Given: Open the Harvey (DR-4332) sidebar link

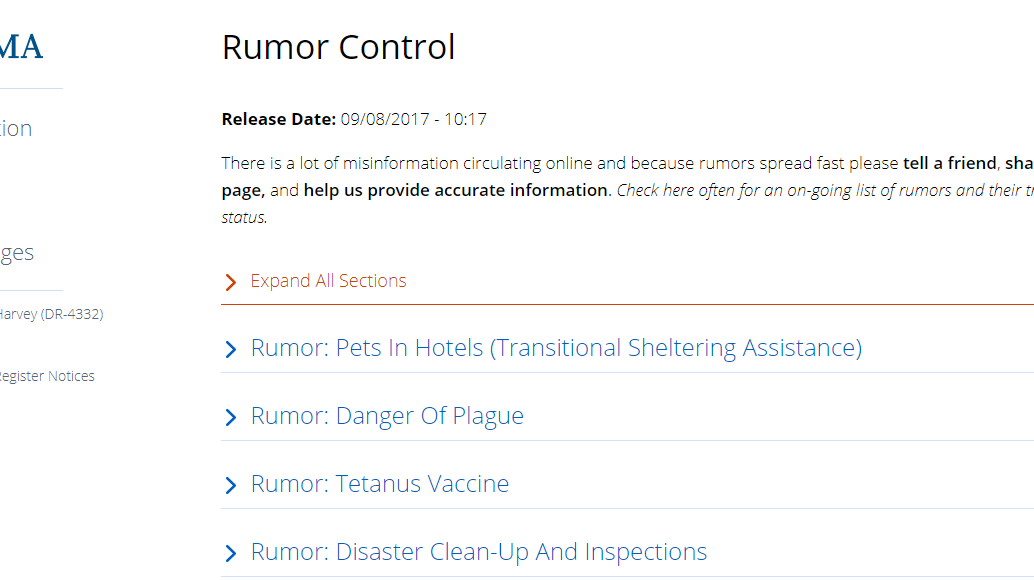Looking at the screenshot, I should tap(51, 313).
